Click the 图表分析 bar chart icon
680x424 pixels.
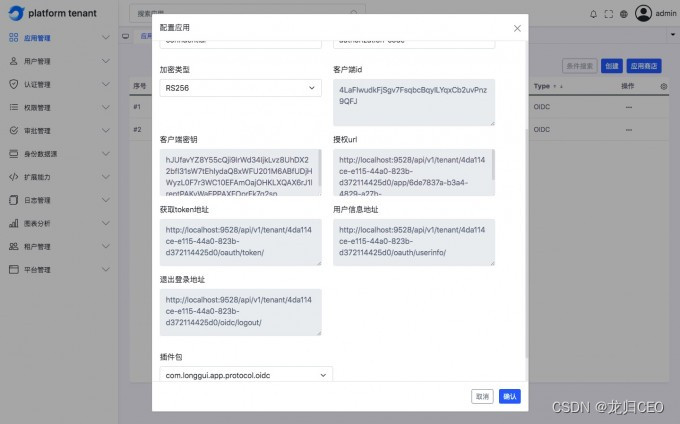(13, 223)
